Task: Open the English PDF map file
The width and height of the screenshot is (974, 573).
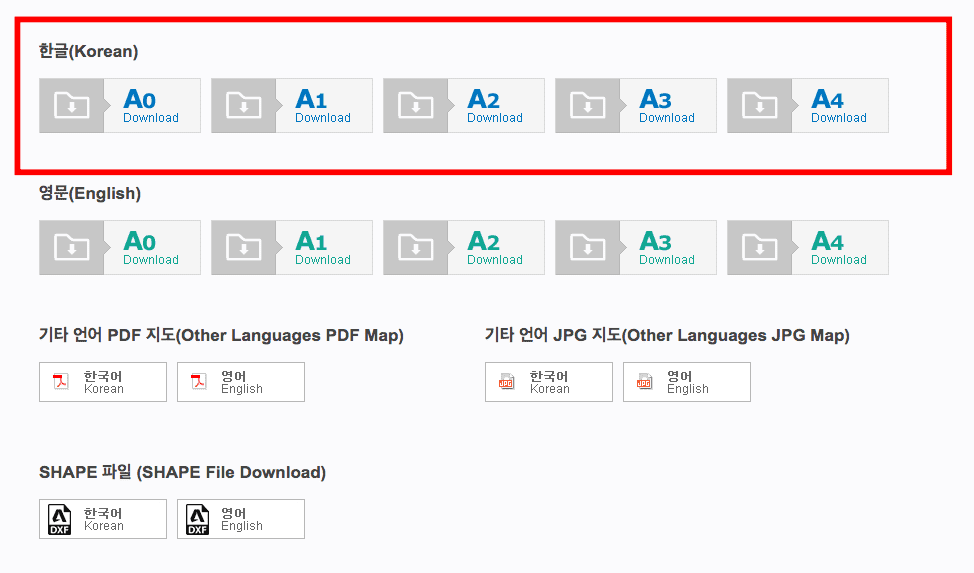Action: coord(241,382)
